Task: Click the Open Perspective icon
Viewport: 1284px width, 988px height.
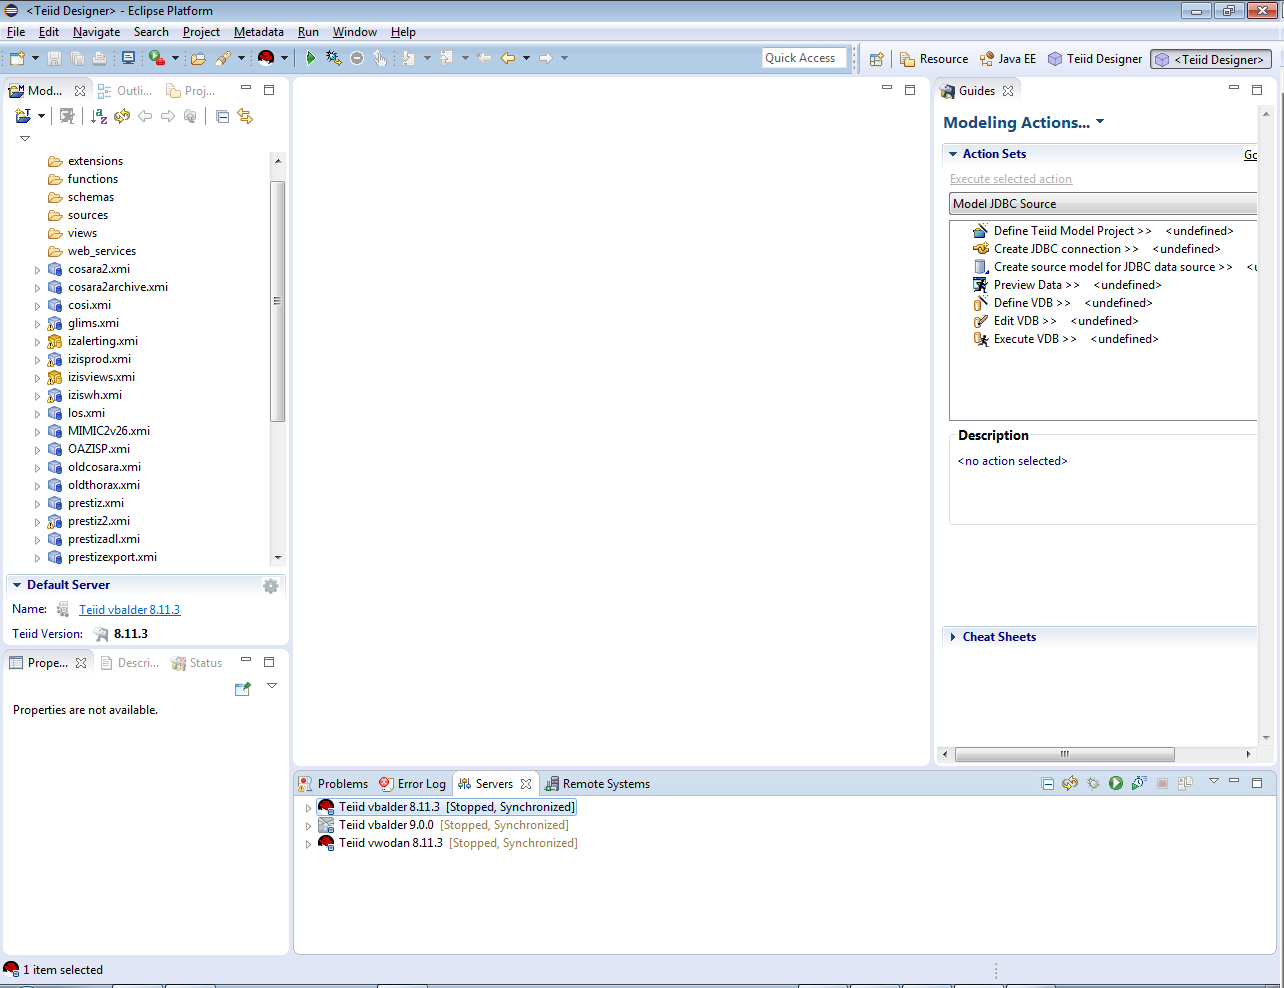Action: (876, 59)
